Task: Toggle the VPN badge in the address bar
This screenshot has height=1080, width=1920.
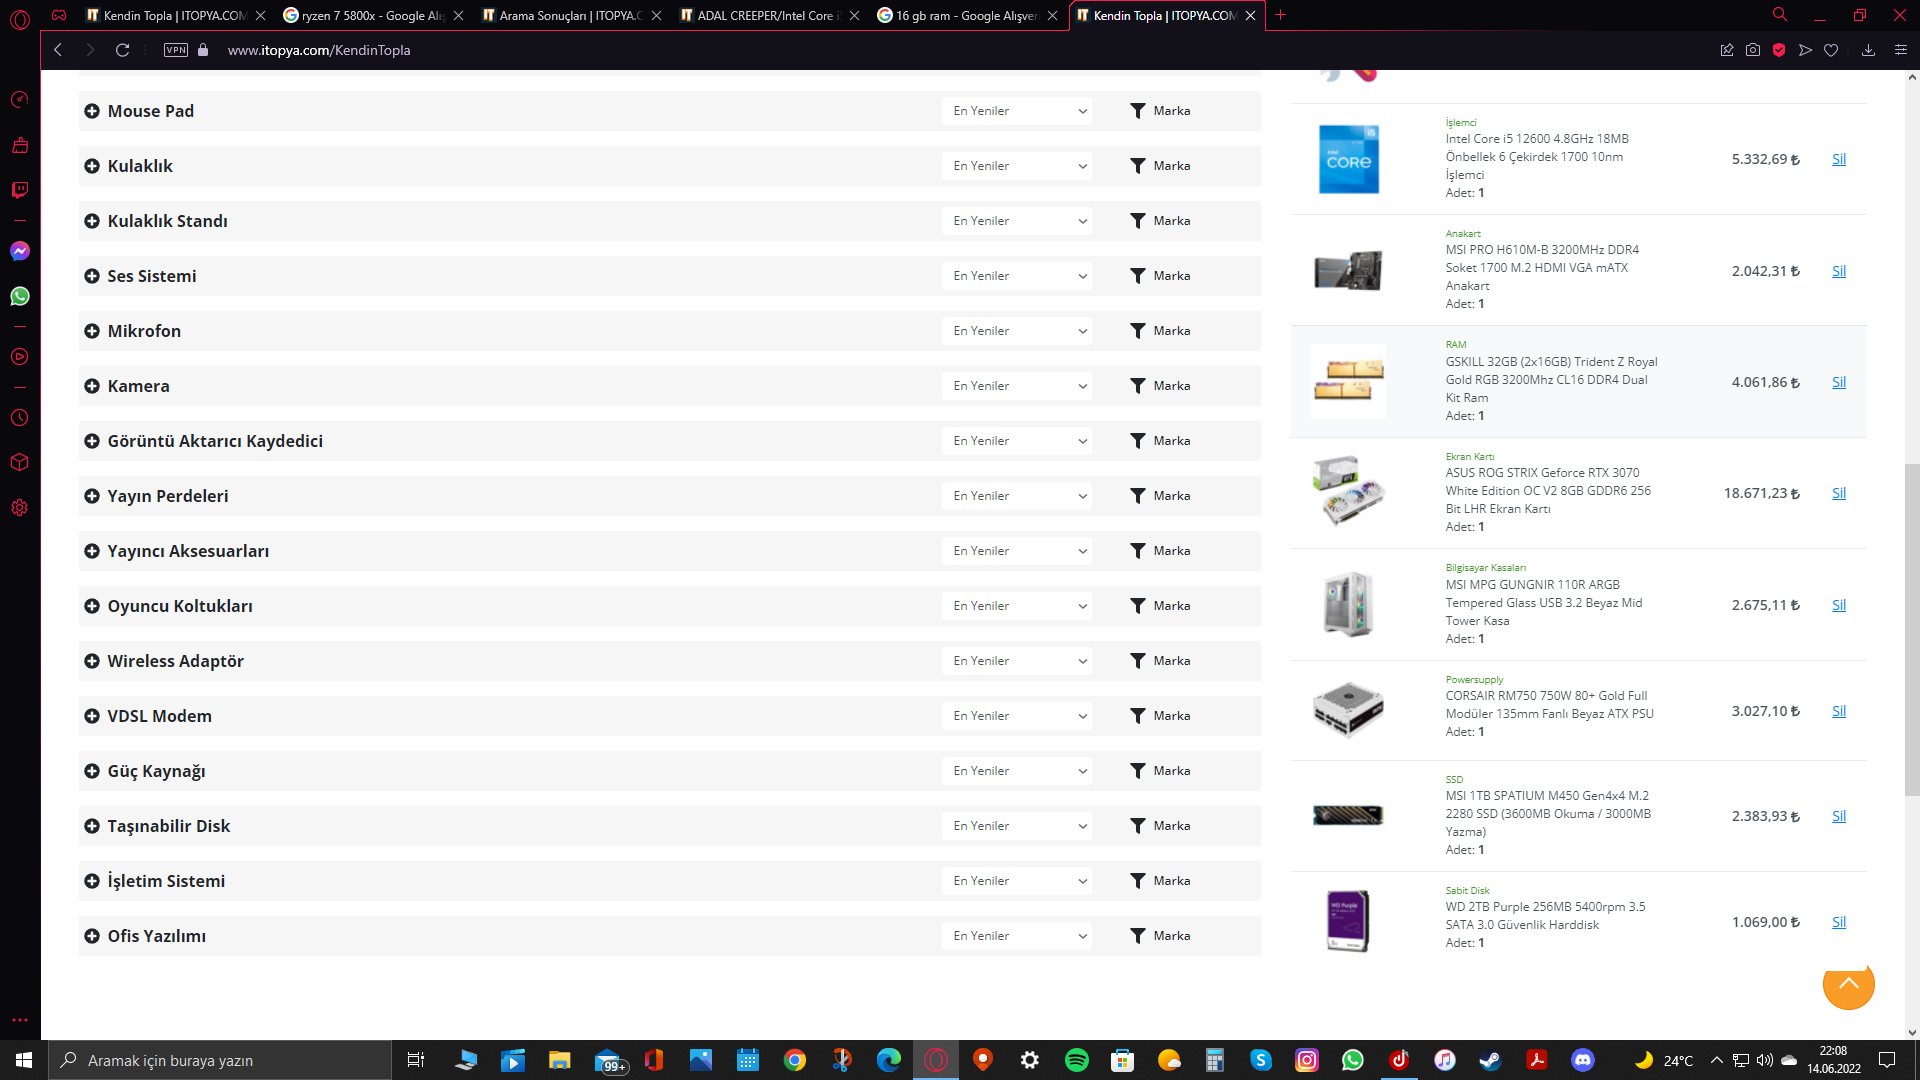Action: 176,50
